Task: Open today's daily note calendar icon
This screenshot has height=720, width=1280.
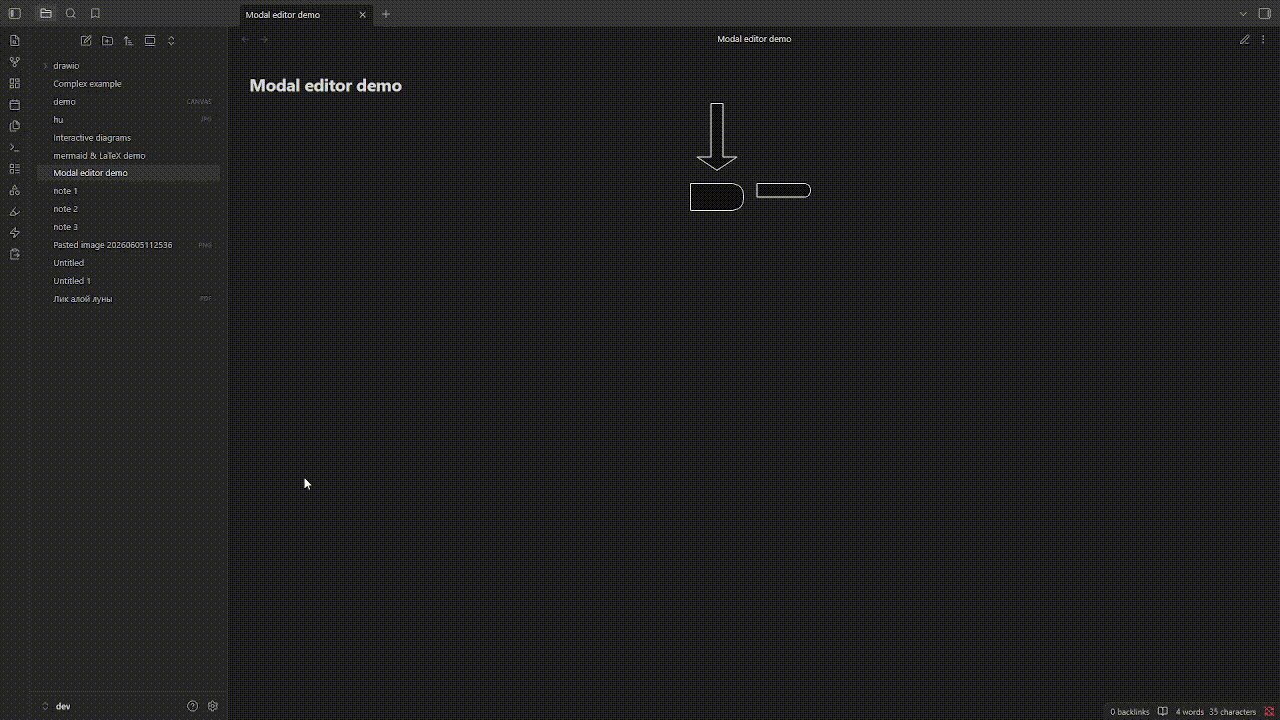Action: point(14,105)
